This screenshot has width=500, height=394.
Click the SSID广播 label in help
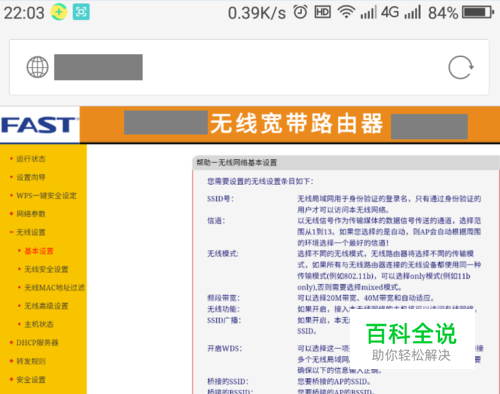click(x=224, y=320)
